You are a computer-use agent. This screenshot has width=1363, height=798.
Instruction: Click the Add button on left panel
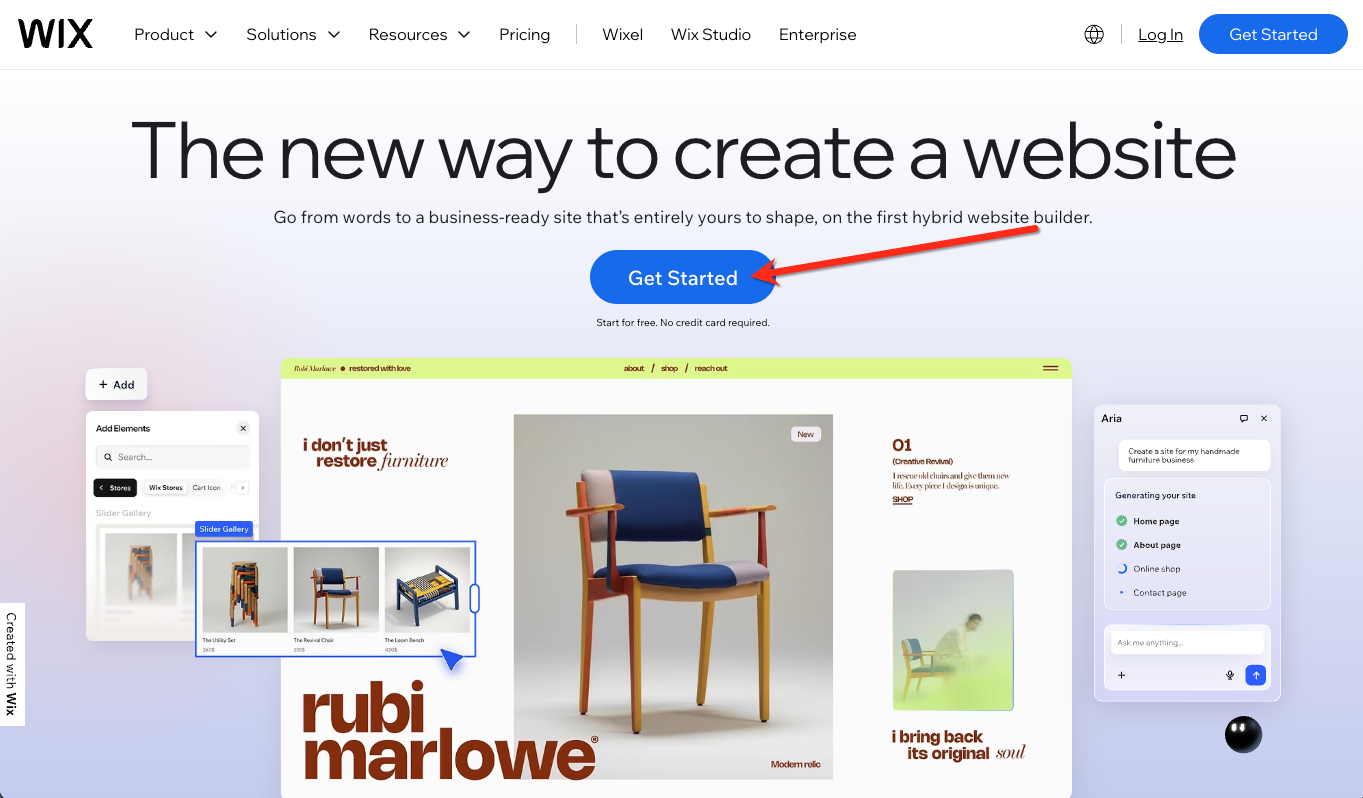(x=117, y=384)
